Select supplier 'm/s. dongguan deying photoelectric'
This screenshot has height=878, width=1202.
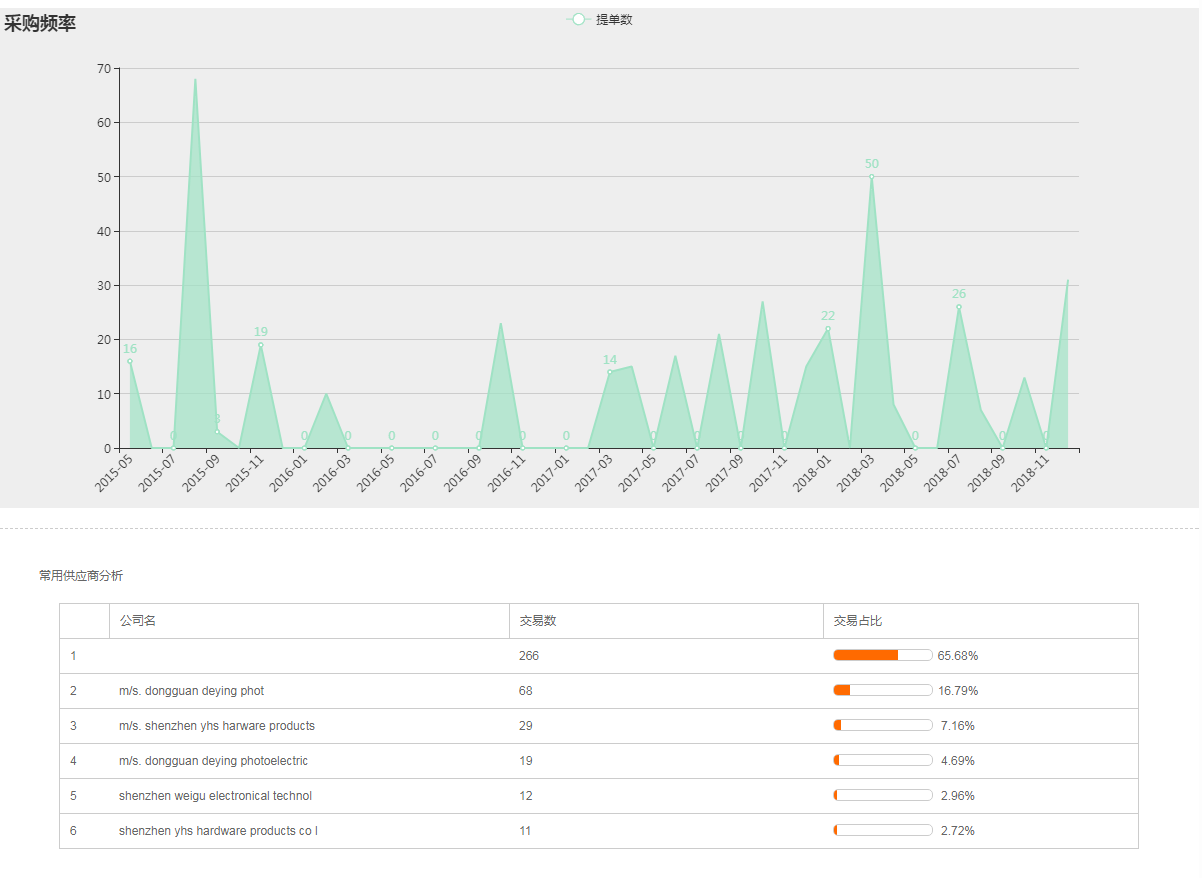214,761
